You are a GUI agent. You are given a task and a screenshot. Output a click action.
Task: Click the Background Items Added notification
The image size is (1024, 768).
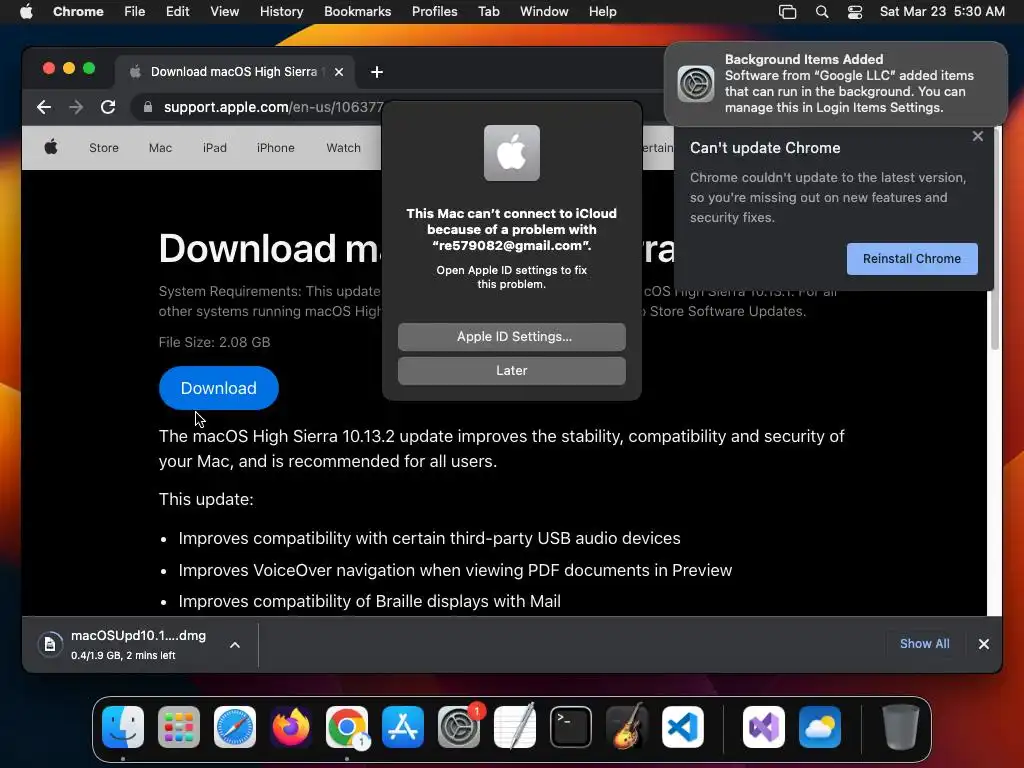[x=836, y=84]
